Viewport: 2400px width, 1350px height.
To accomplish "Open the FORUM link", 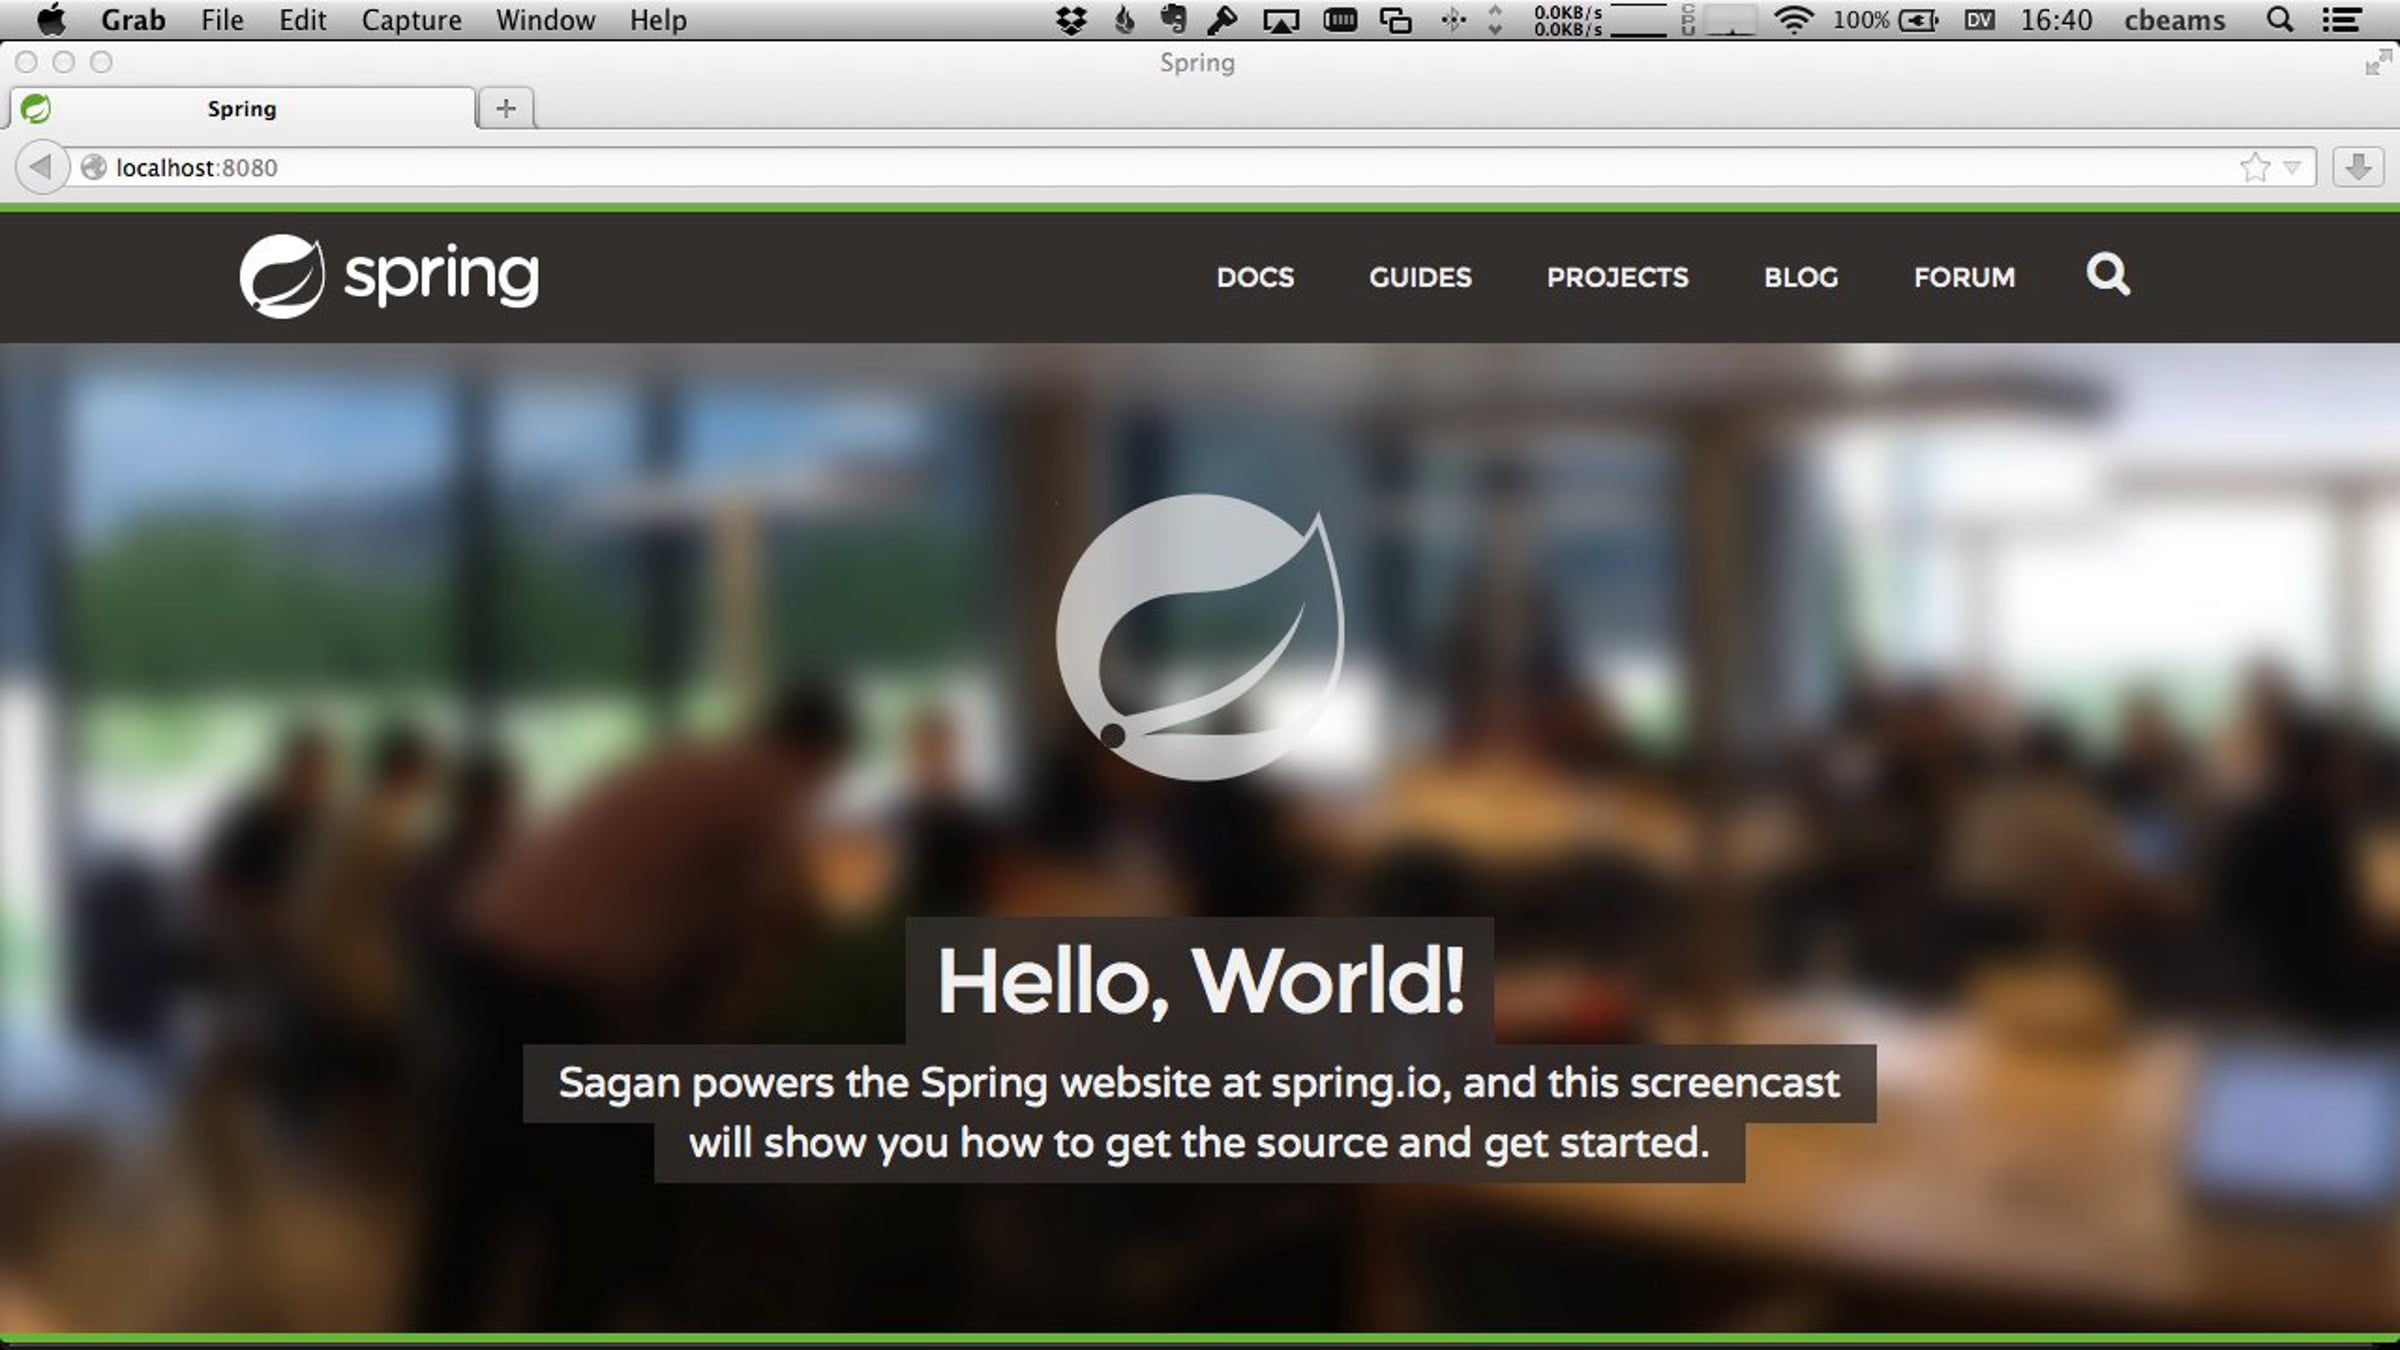I will (x=1964, y=277).
